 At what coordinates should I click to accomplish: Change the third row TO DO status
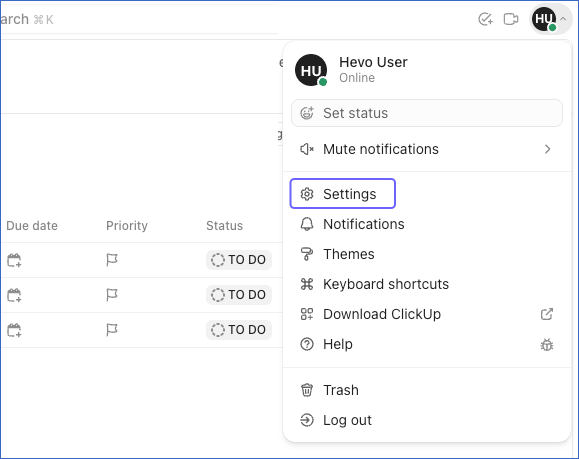(239, 329)
